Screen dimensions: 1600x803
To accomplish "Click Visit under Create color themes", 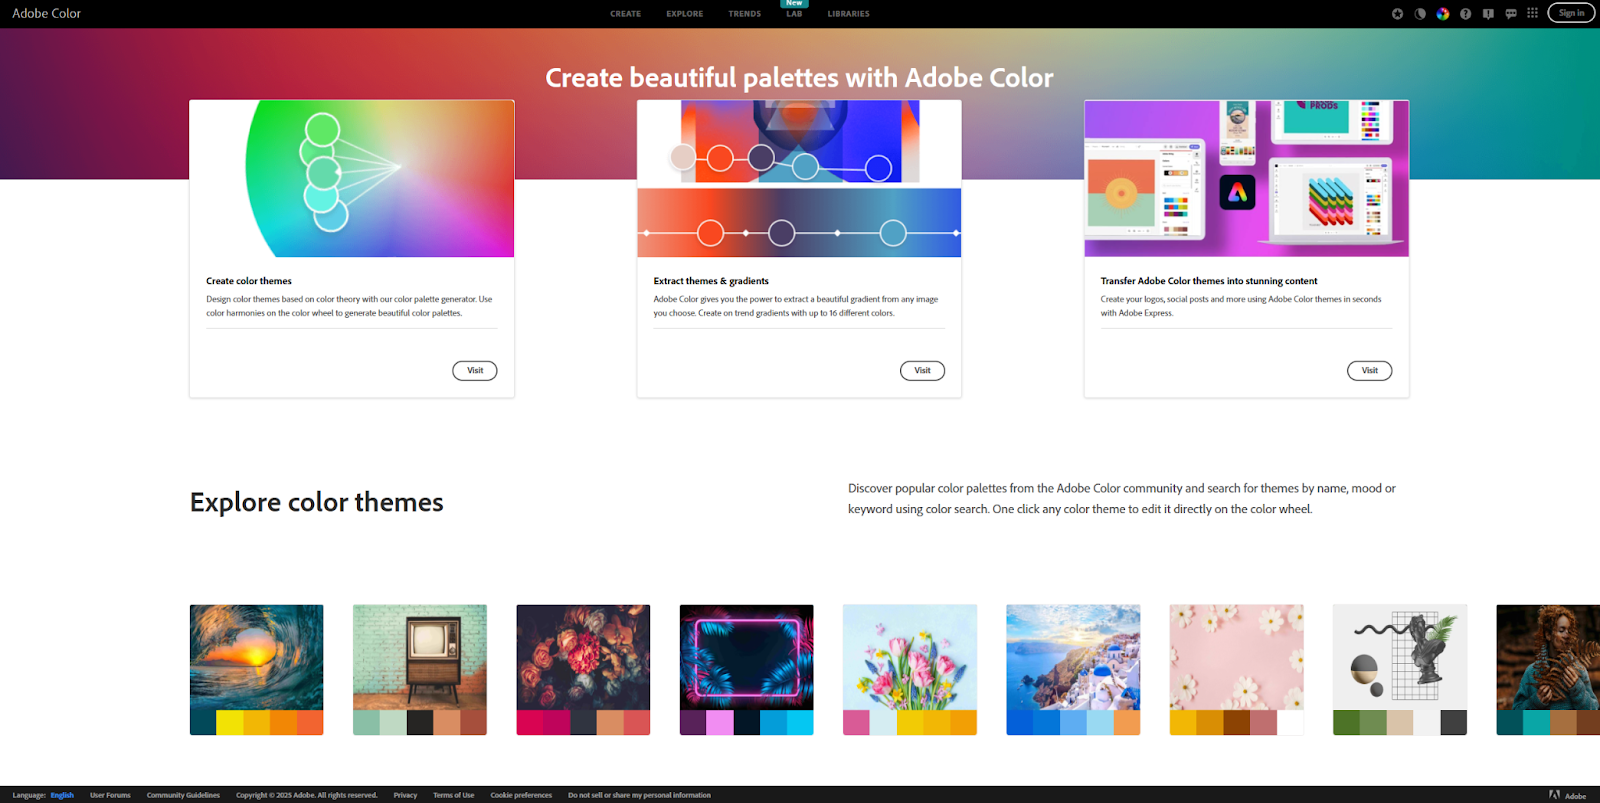I will [x=475, y=370].
